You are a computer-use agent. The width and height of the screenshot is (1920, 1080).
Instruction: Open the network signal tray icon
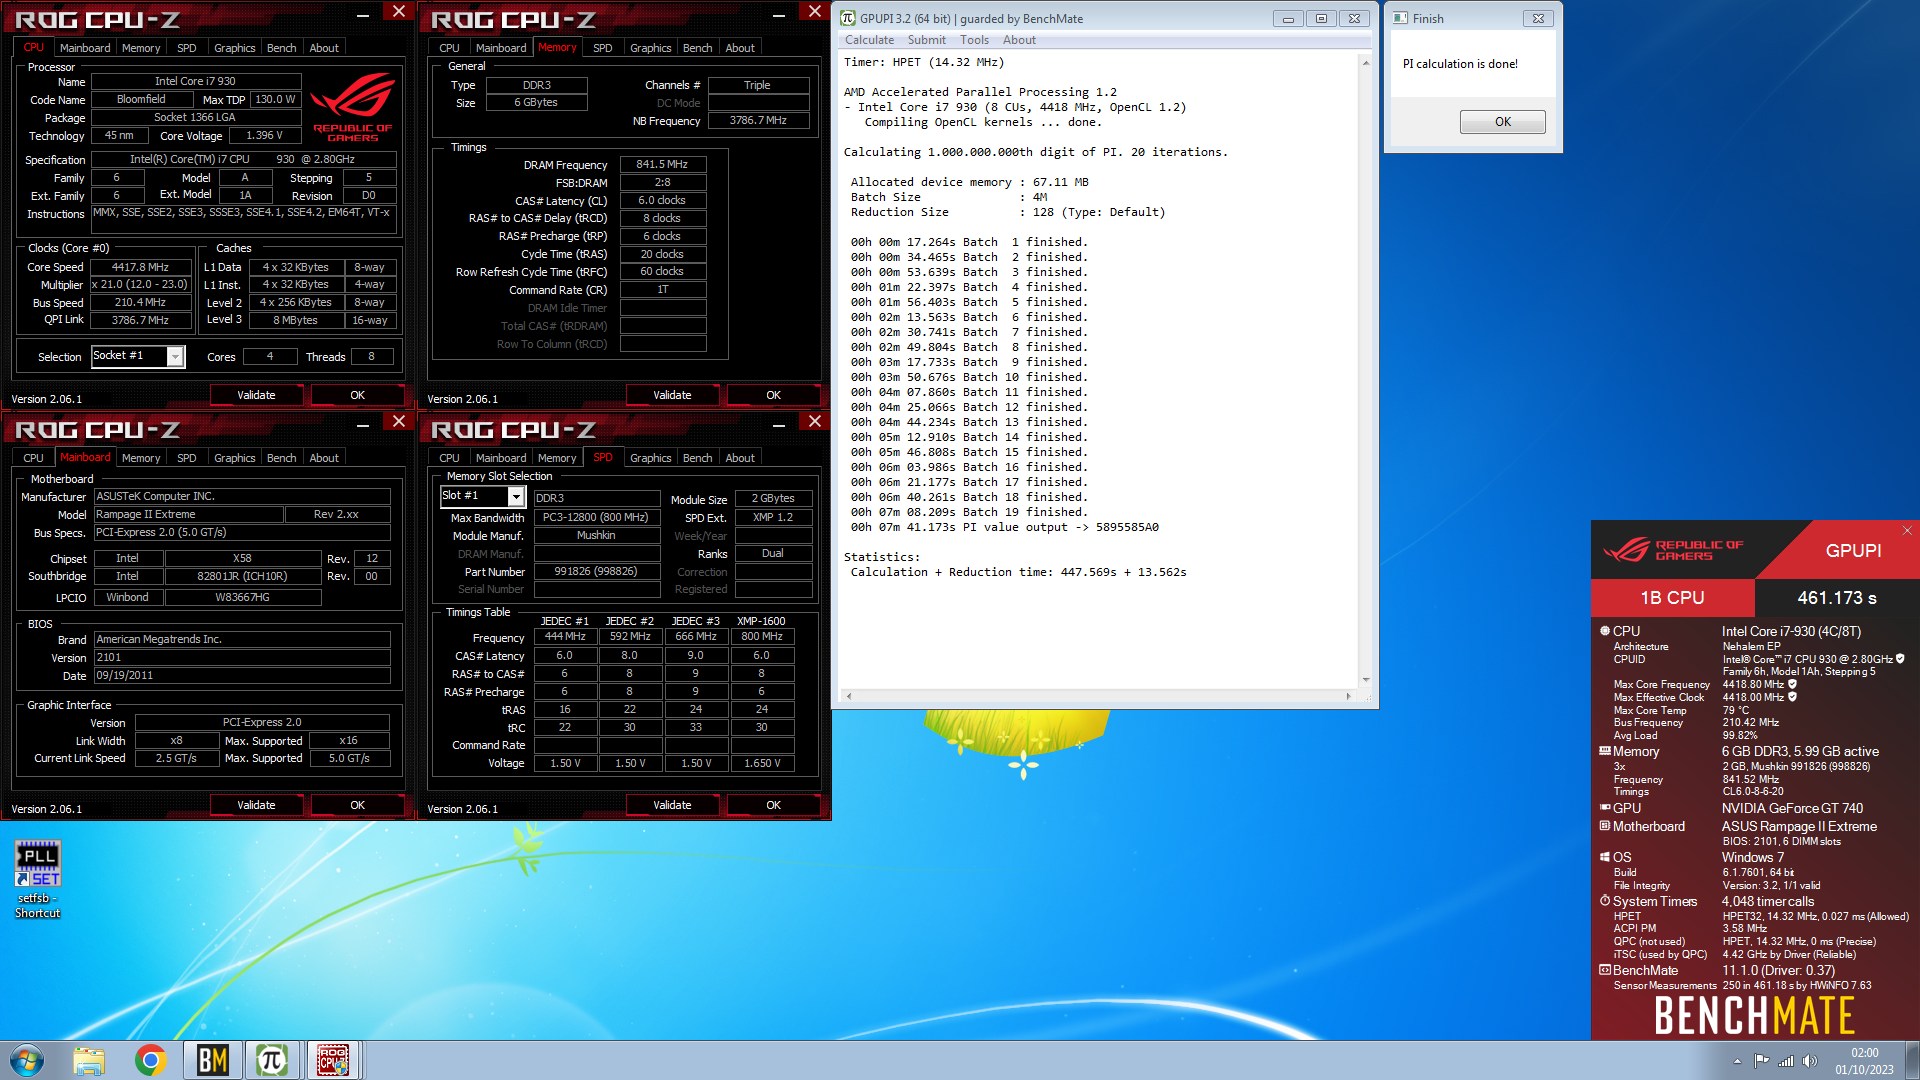[1785, 1061]
